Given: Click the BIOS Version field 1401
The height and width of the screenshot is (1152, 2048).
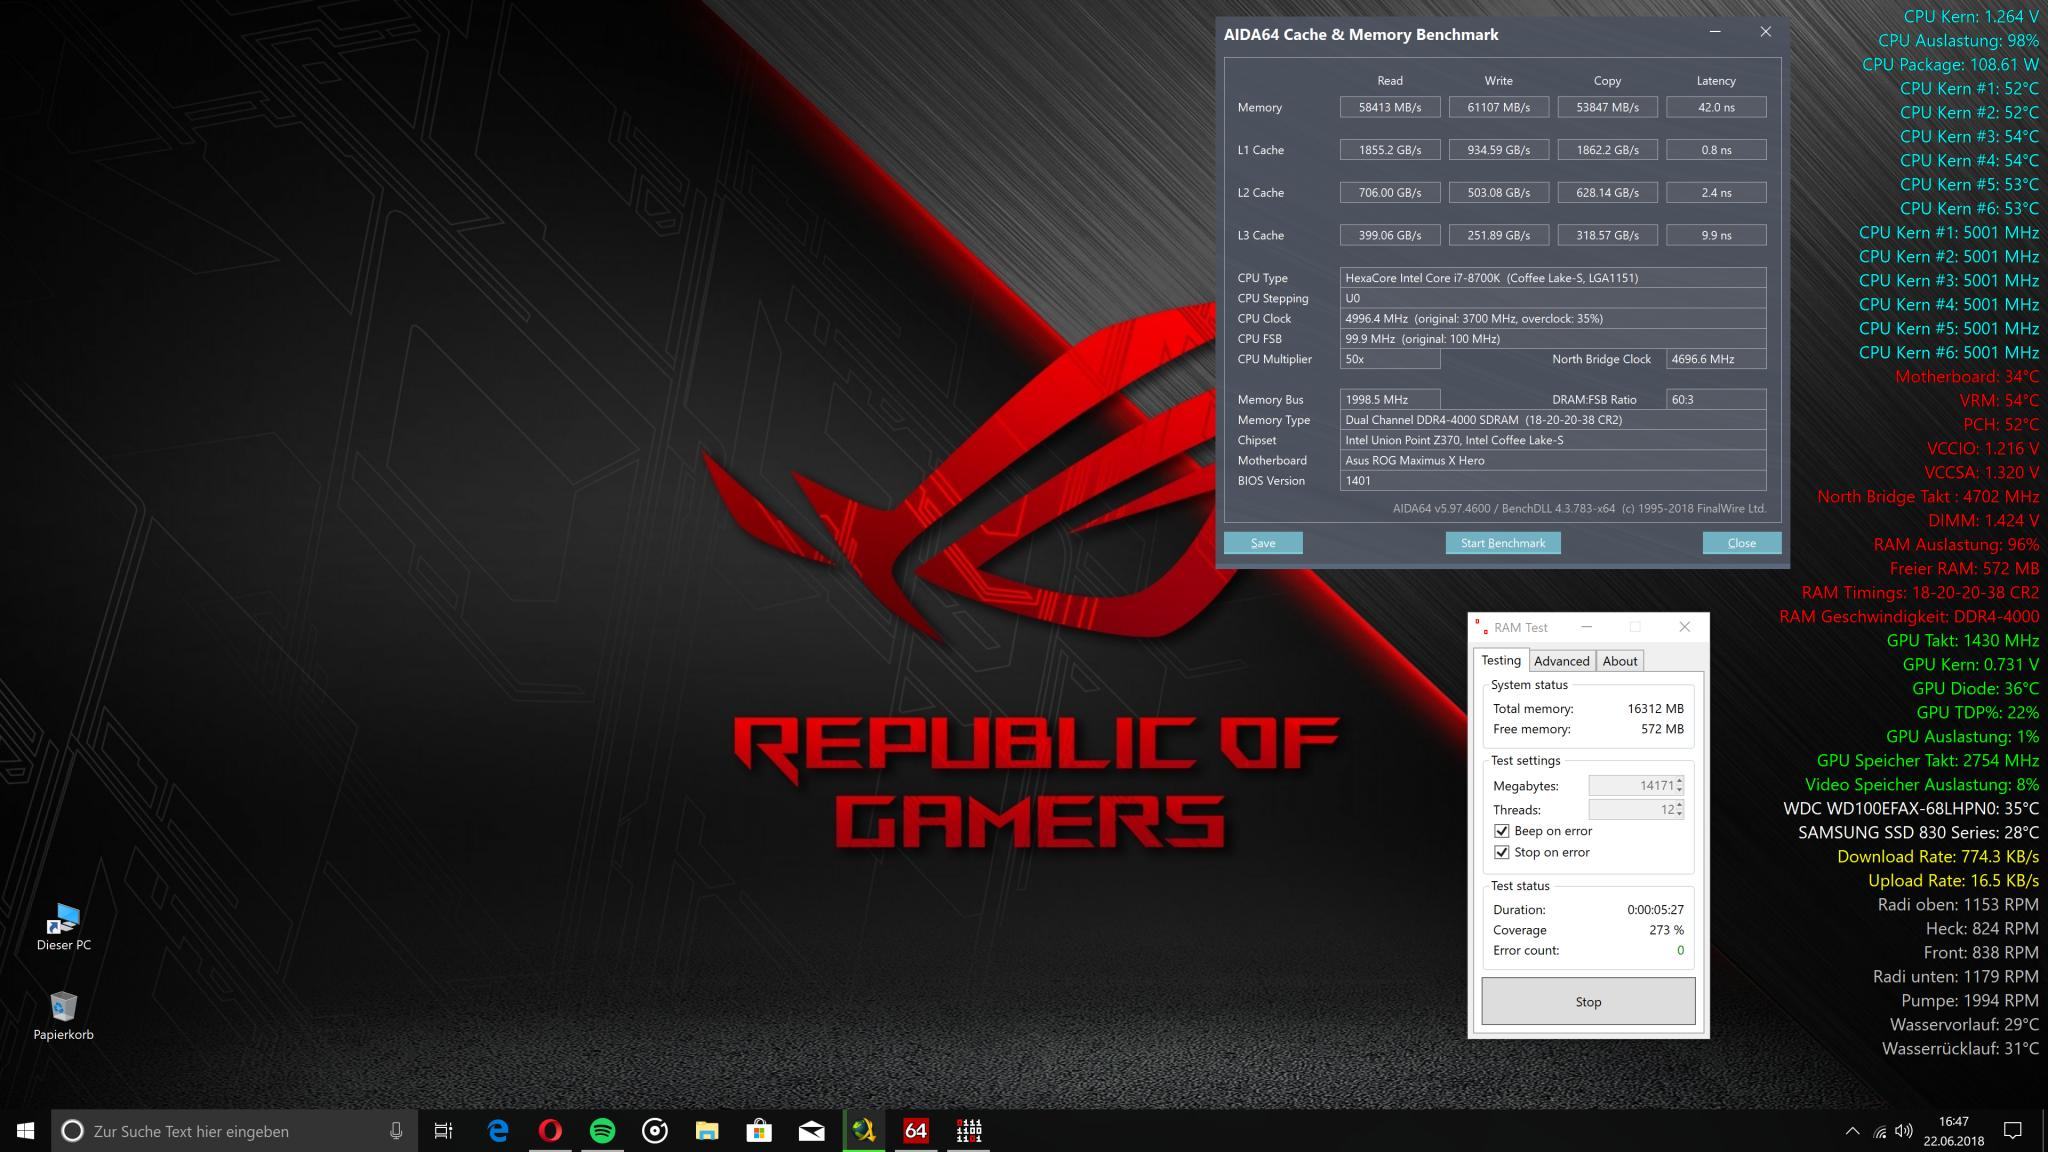Looking at the screenshot, I should (x=1553, y=481).
